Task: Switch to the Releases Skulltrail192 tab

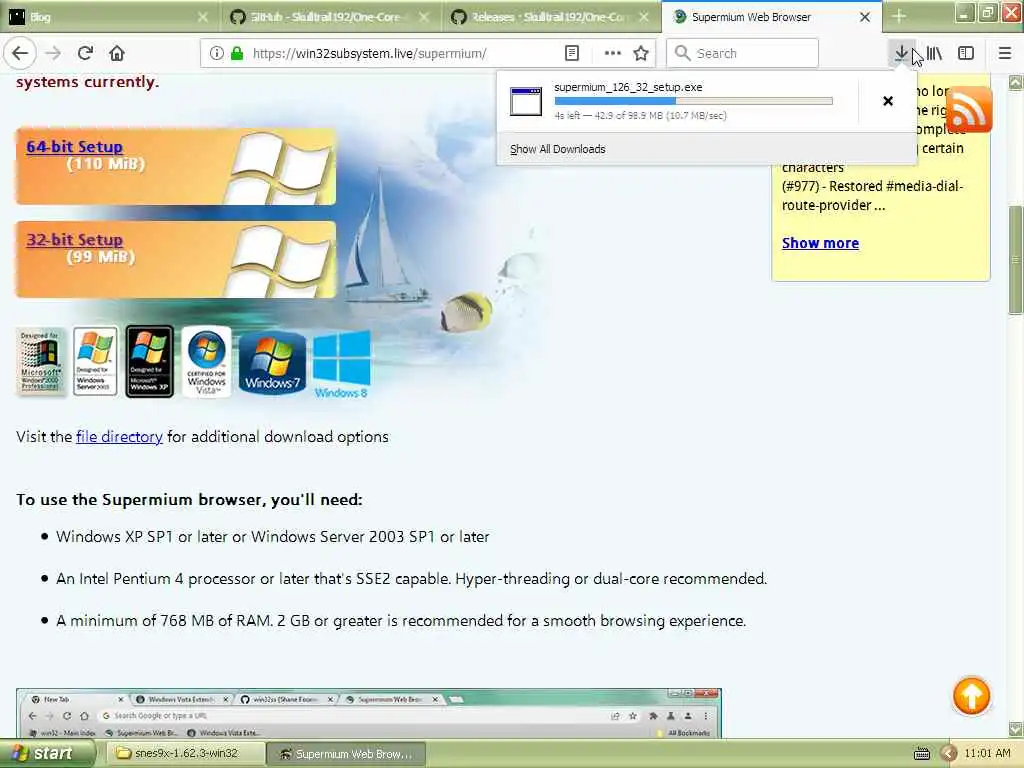Action: point(549,17)
